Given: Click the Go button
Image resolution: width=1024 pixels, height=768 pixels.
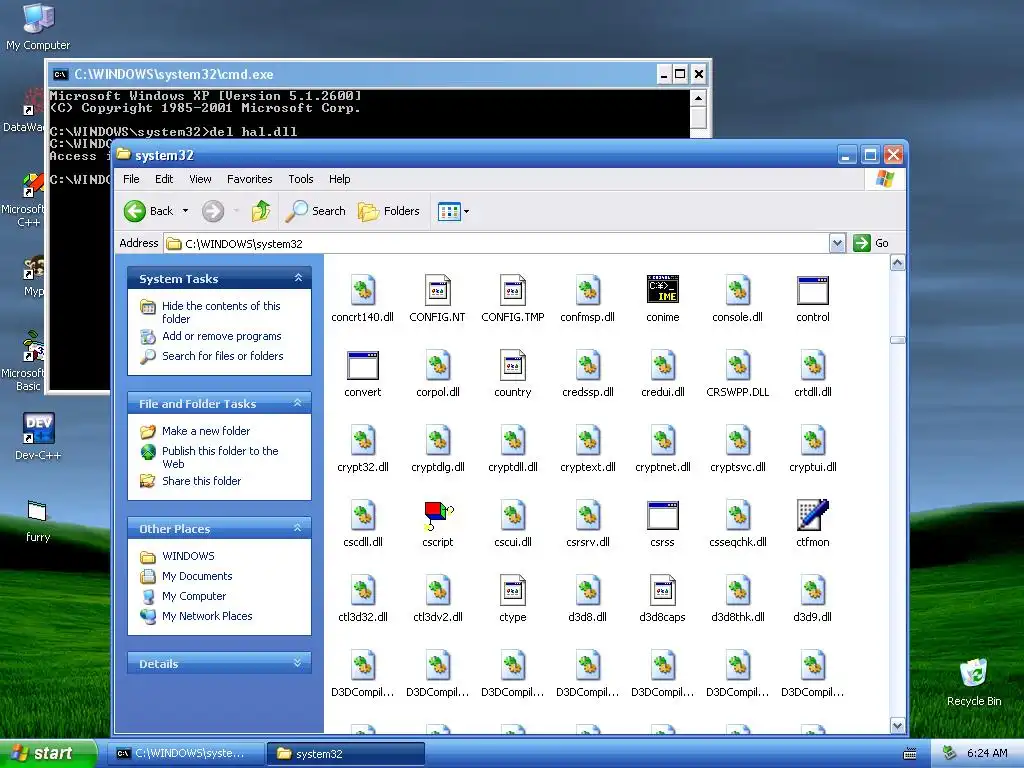Looking at the screenshot, I should (871, 244).
